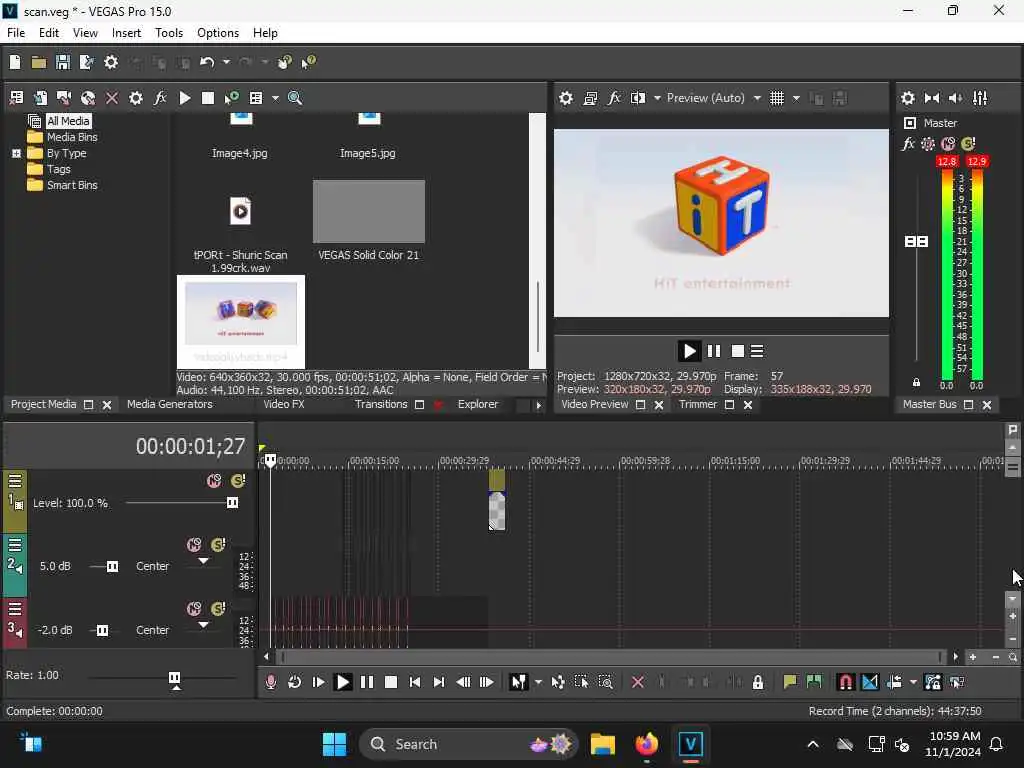Click the Search Media magnifier icon
The width and height of the screenshot is (1024, 768).
295,98
